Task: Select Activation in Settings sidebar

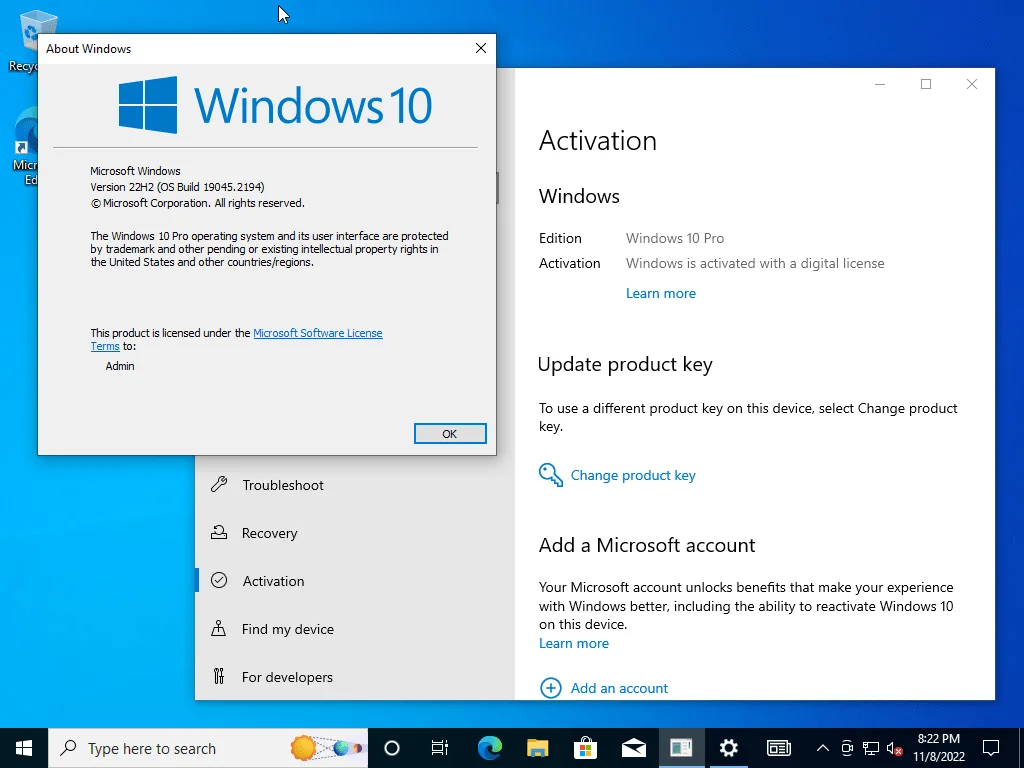Action: pos(355,581)
